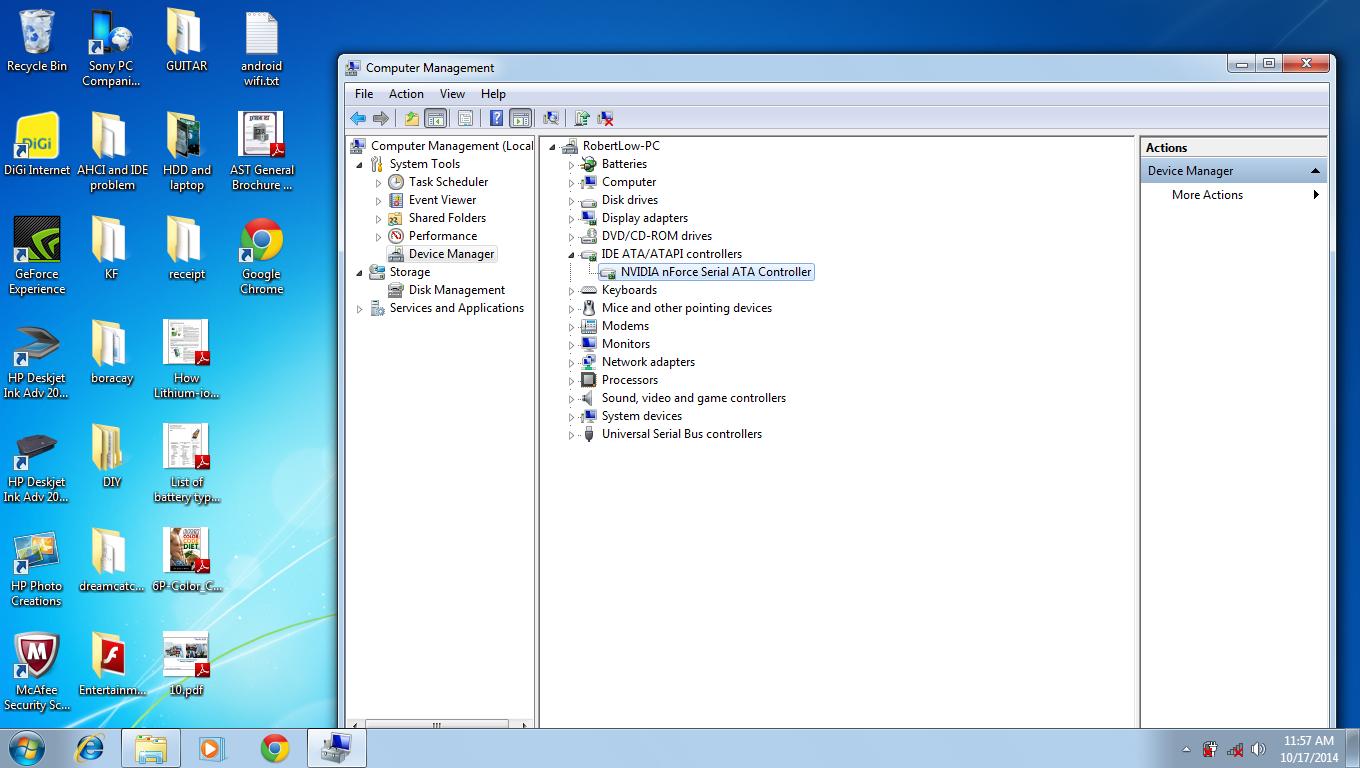The width and height of the screenshot is (1360, 768).
Task: Select the Google Chrome desktop shortcut
Action: pyautogui.click(x=261, y=256)
